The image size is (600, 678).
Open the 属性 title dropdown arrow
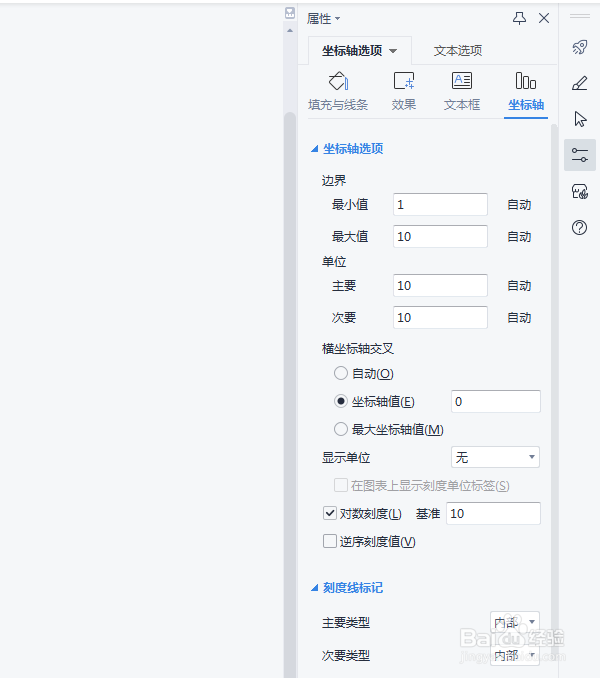338,19
